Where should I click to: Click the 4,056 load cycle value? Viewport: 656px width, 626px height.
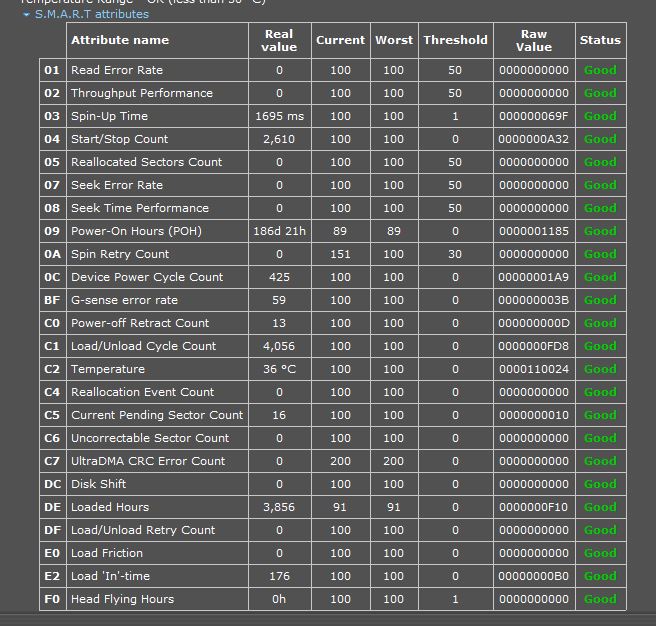coord(279,346)
